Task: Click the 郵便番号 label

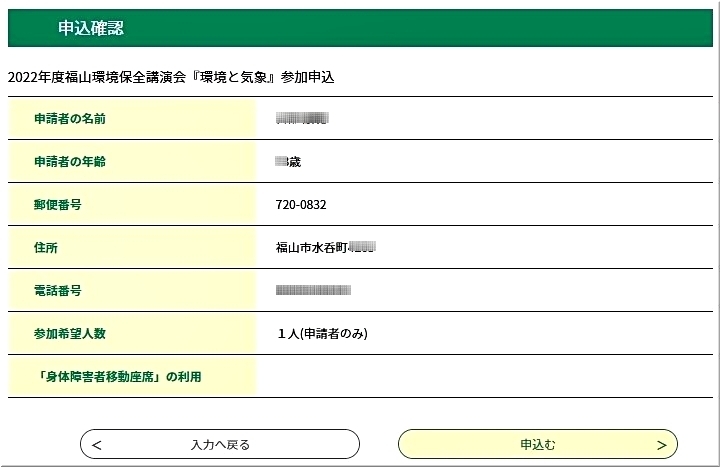Action: (57, 205)
